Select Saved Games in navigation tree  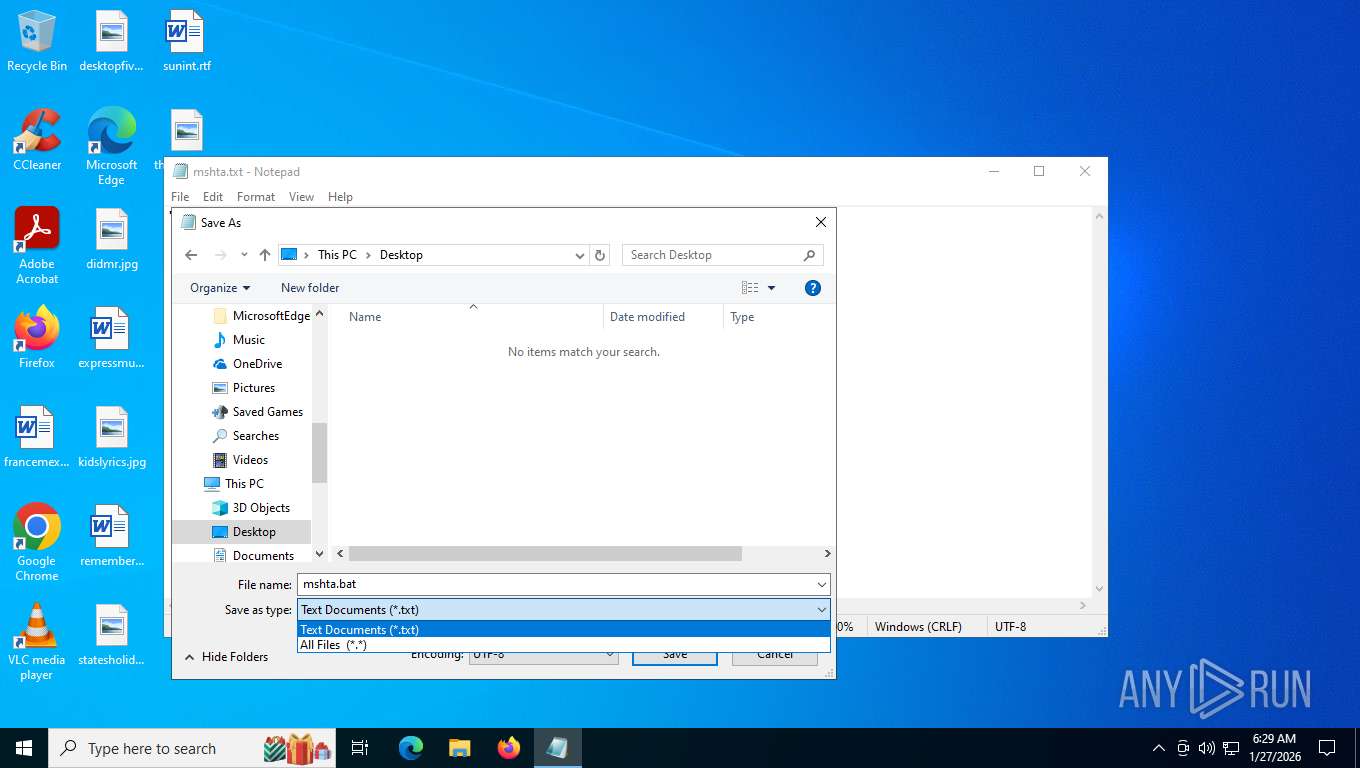pyautogui.click(x=257, y=412)
